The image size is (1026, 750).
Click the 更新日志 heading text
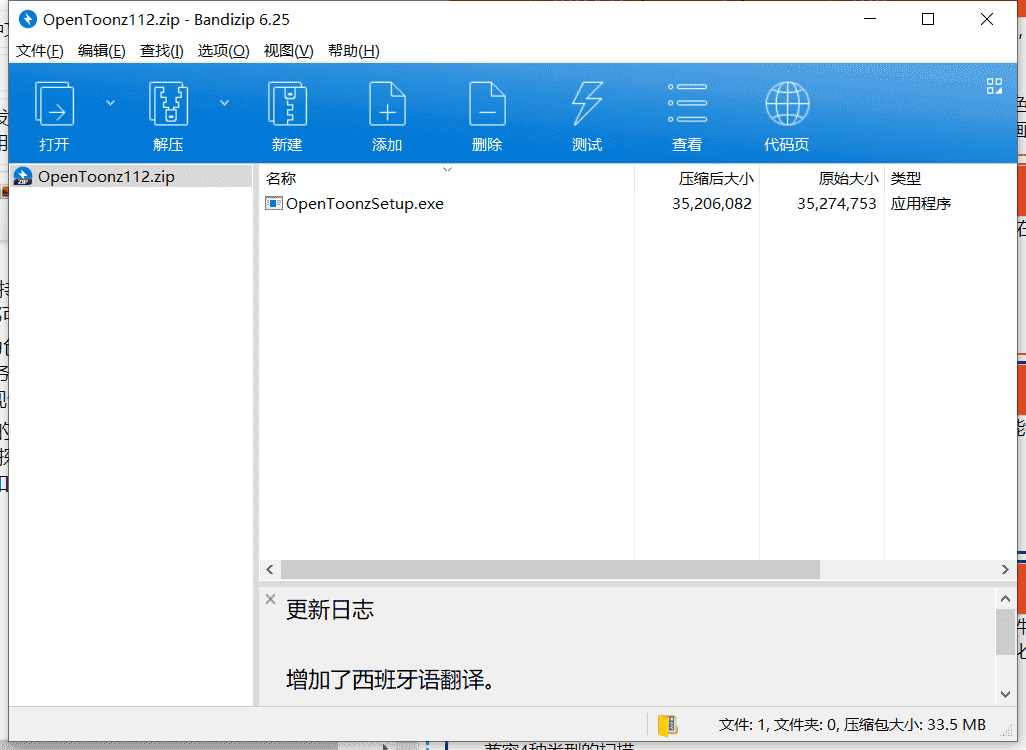point(330,610)
